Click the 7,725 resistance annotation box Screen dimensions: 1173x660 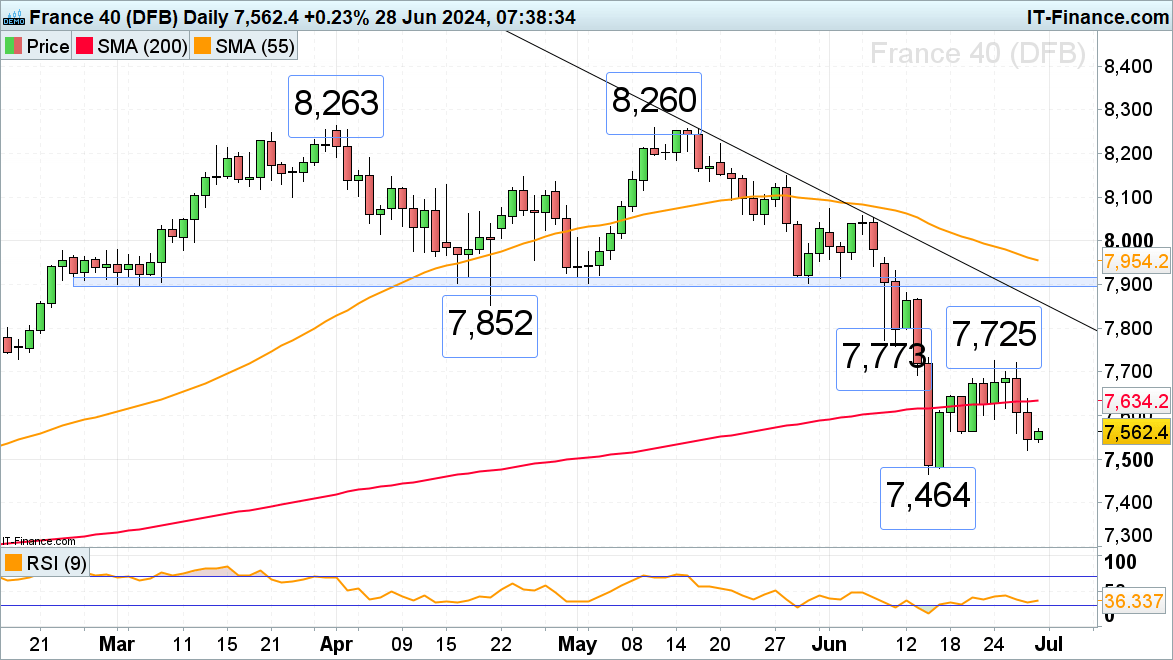[994, 333]
